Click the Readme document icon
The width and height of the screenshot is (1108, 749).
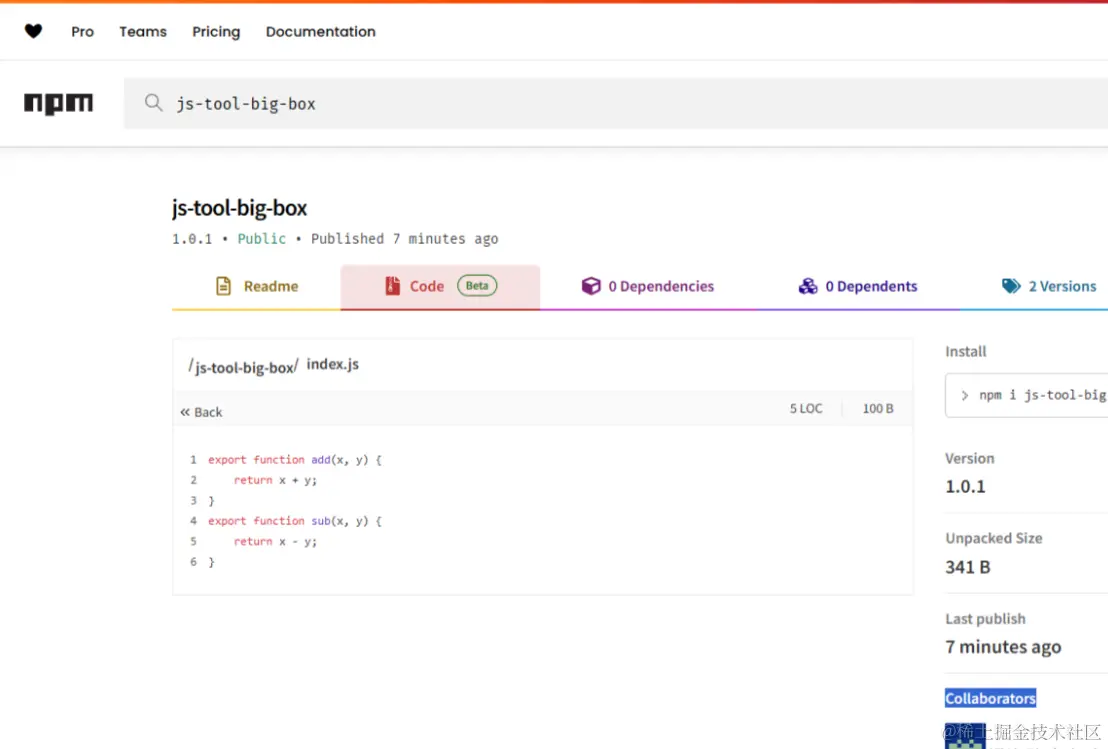click(x=223, y=286)
